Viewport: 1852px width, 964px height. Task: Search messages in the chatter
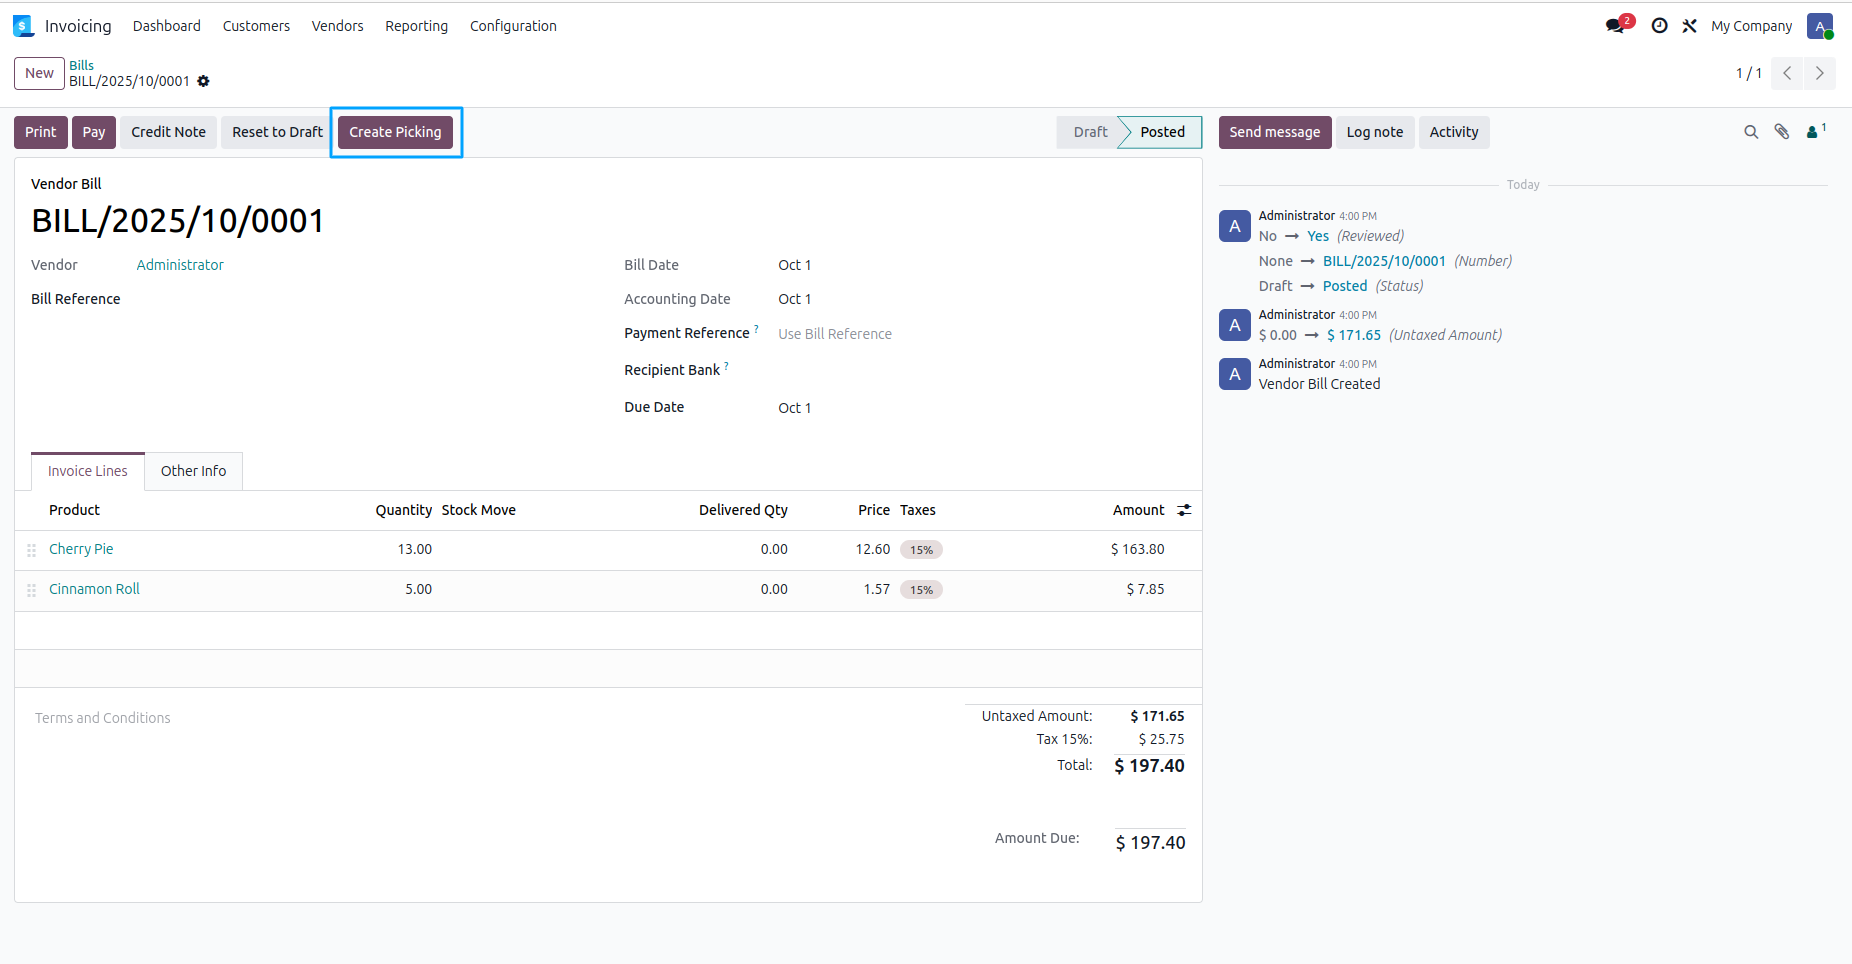[1751, 132]
